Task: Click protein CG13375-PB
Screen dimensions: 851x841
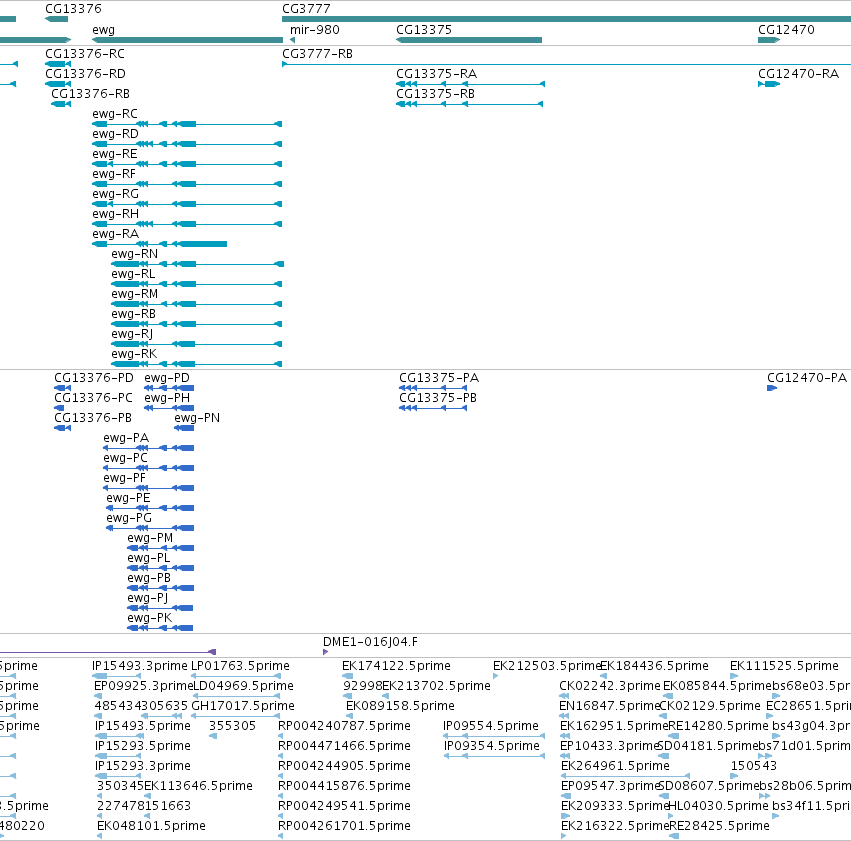Action: point(433,408)
